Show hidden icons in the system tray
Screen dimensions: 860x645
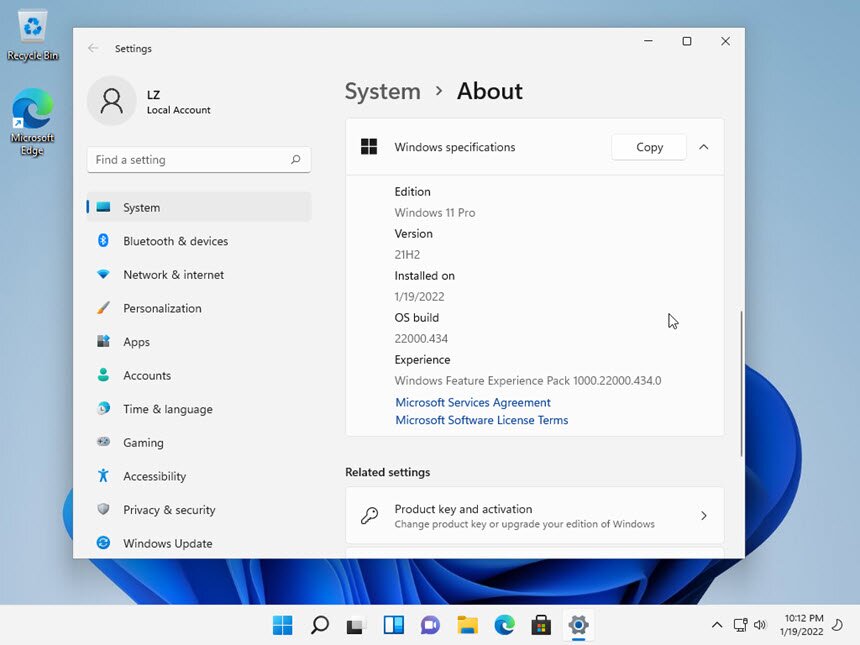click(717, 625)
